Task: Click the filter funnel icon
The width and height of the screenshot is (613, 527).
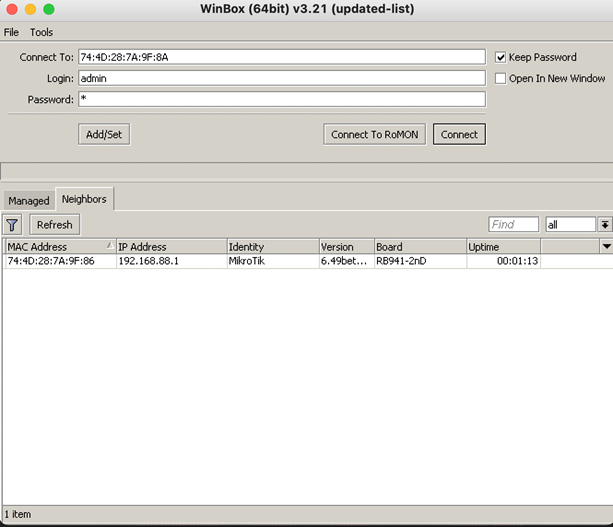Action: (x=12, y=225)
